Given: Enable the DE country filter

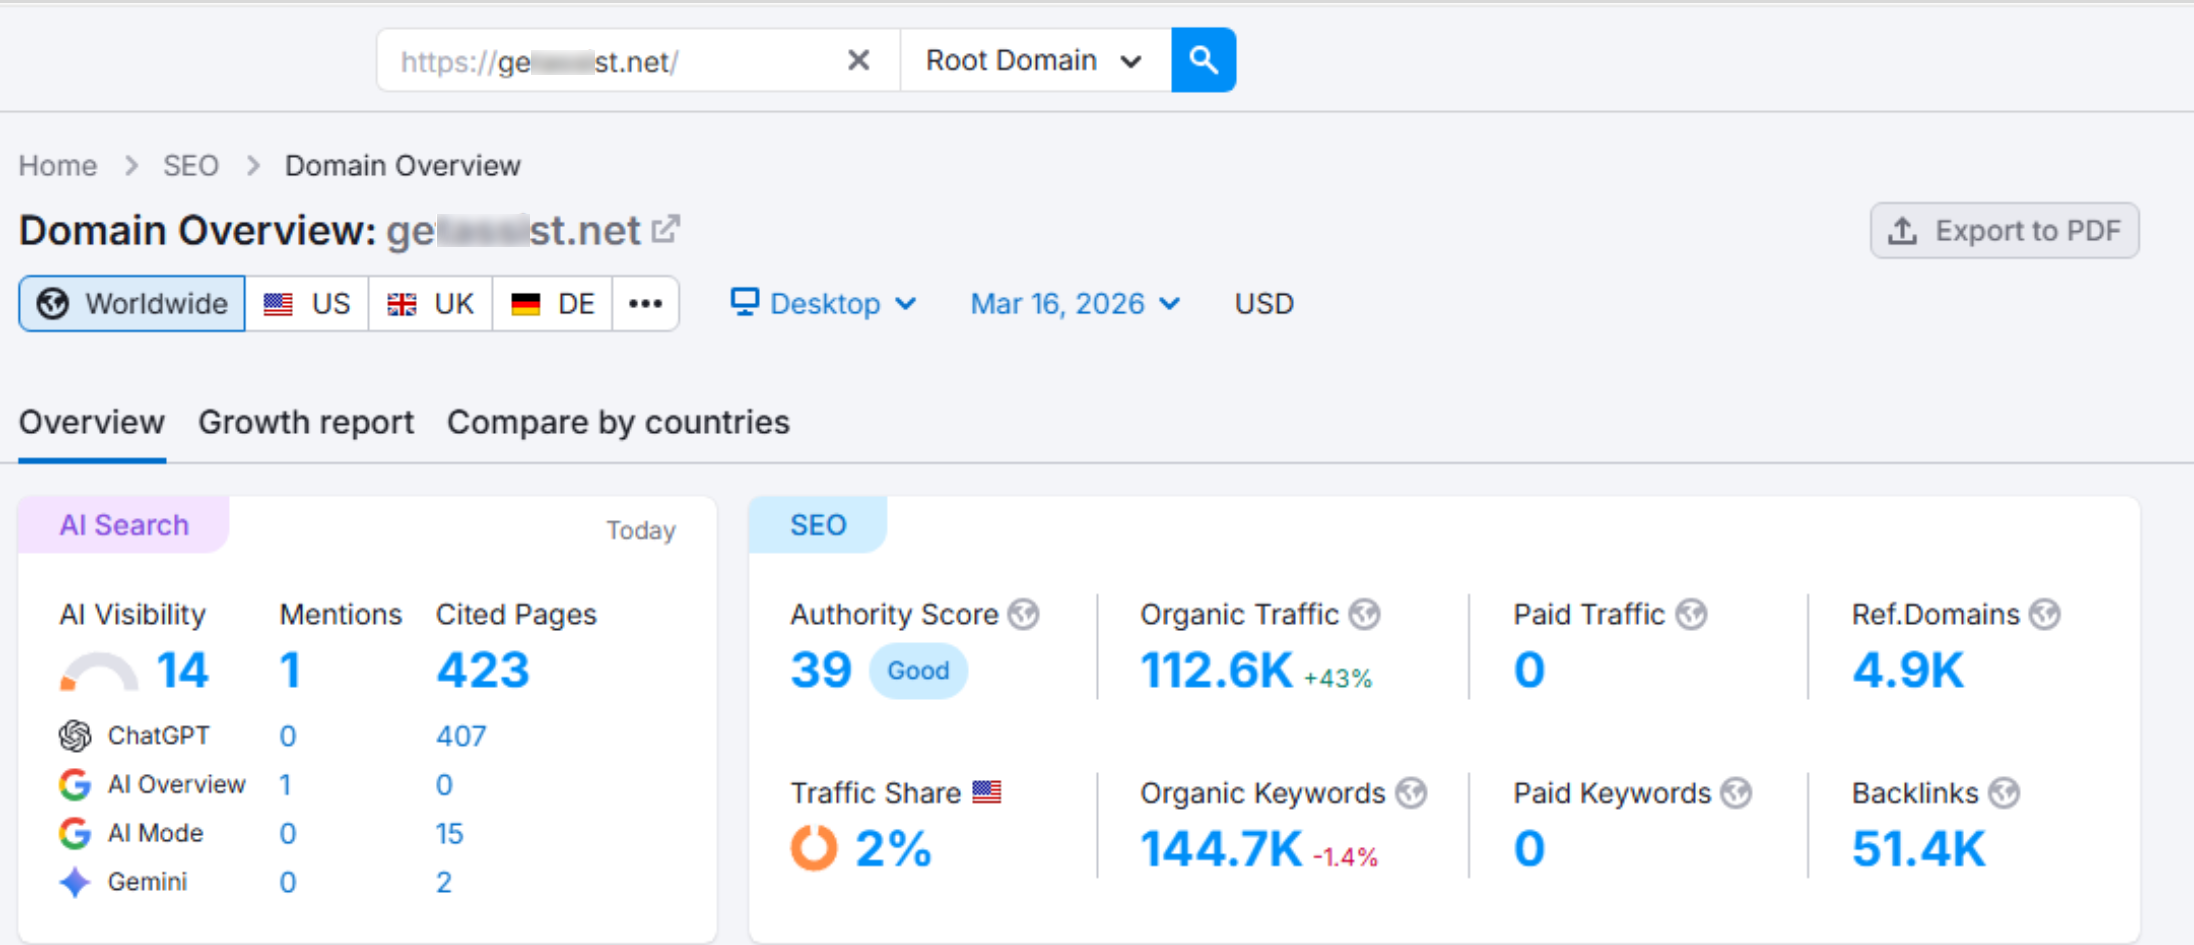Looking at the screenshot, I should click(551, 303).
